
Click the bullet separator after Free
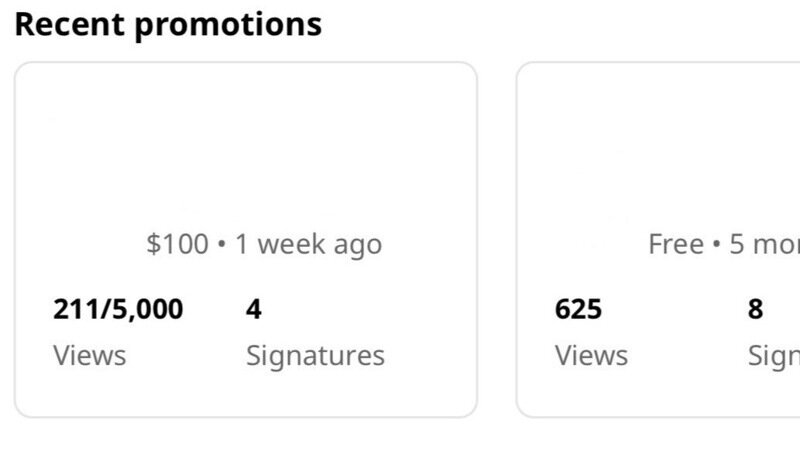pos(716,244)
